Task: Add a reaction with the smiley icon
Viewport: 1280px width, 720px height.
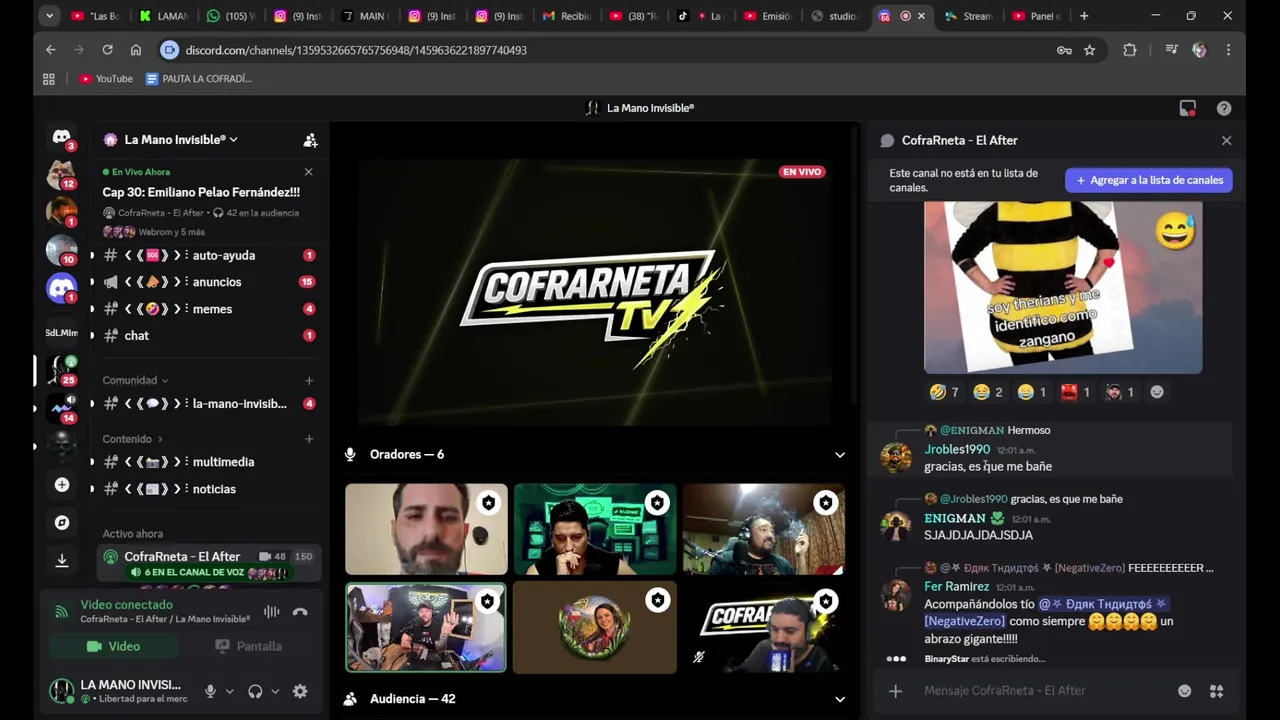Action: click(x=1157, y=392)
